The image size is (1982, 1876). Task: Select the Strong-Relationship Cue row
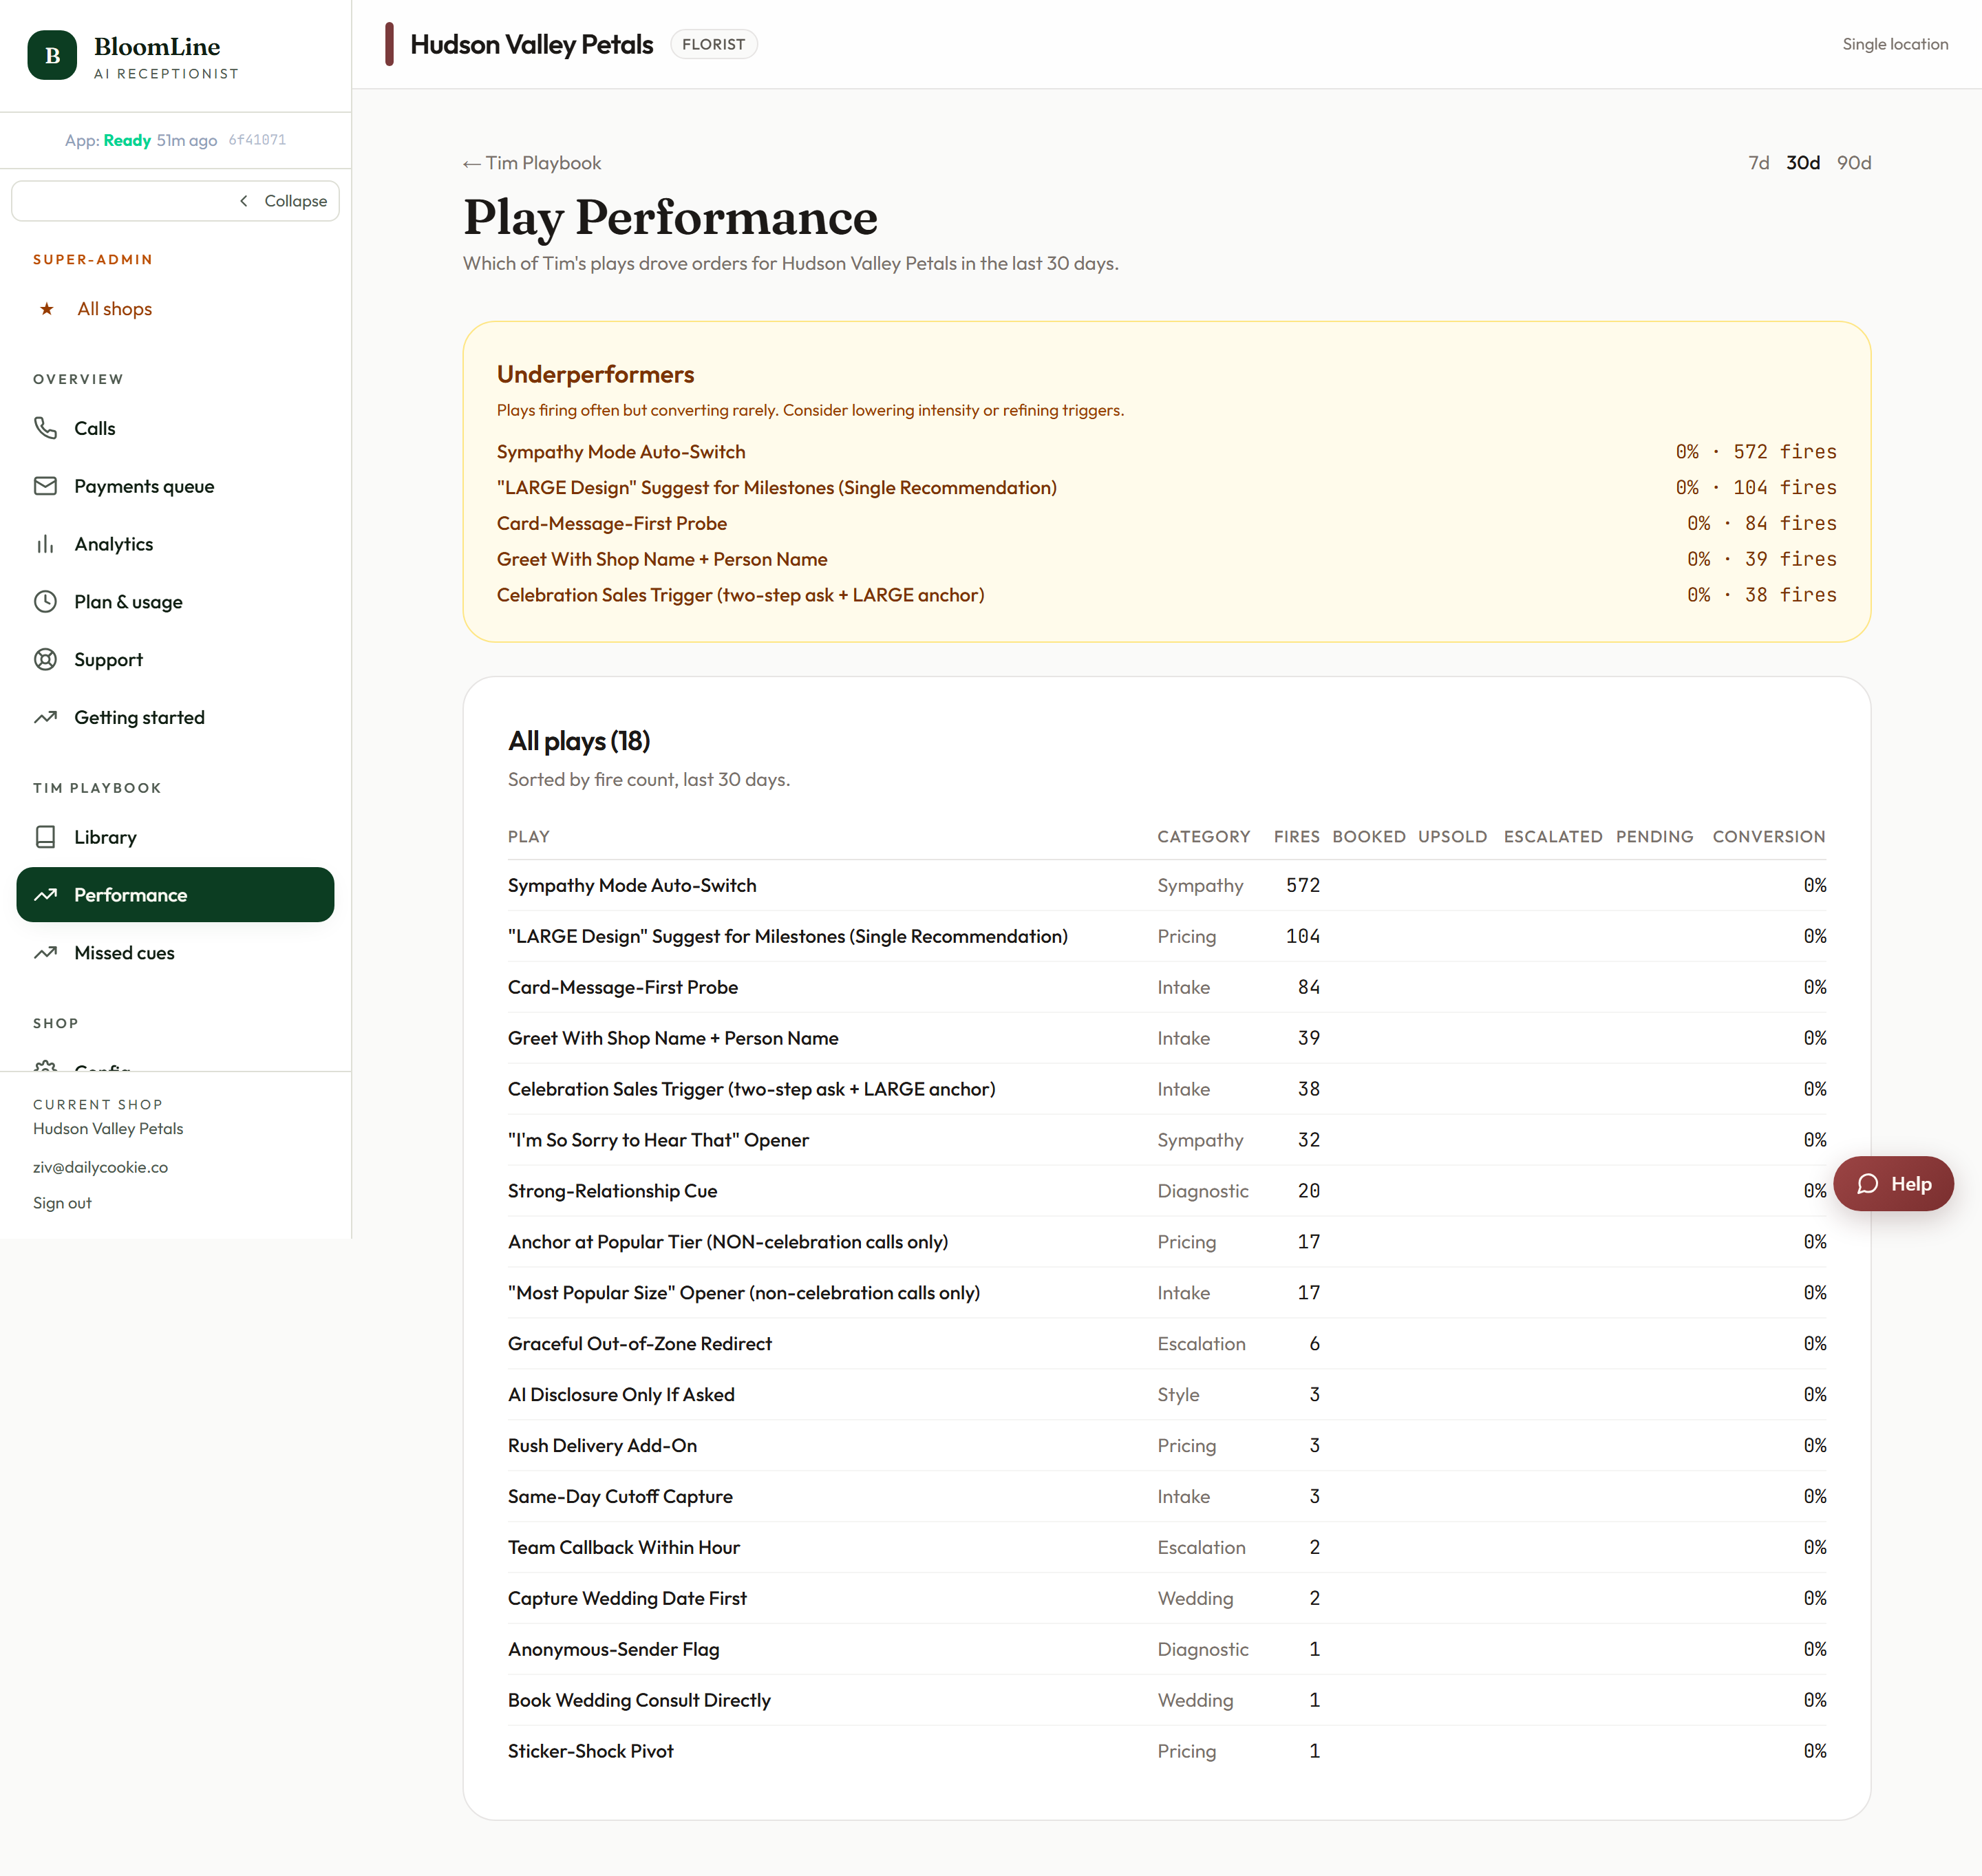tap(1167, 1191)
